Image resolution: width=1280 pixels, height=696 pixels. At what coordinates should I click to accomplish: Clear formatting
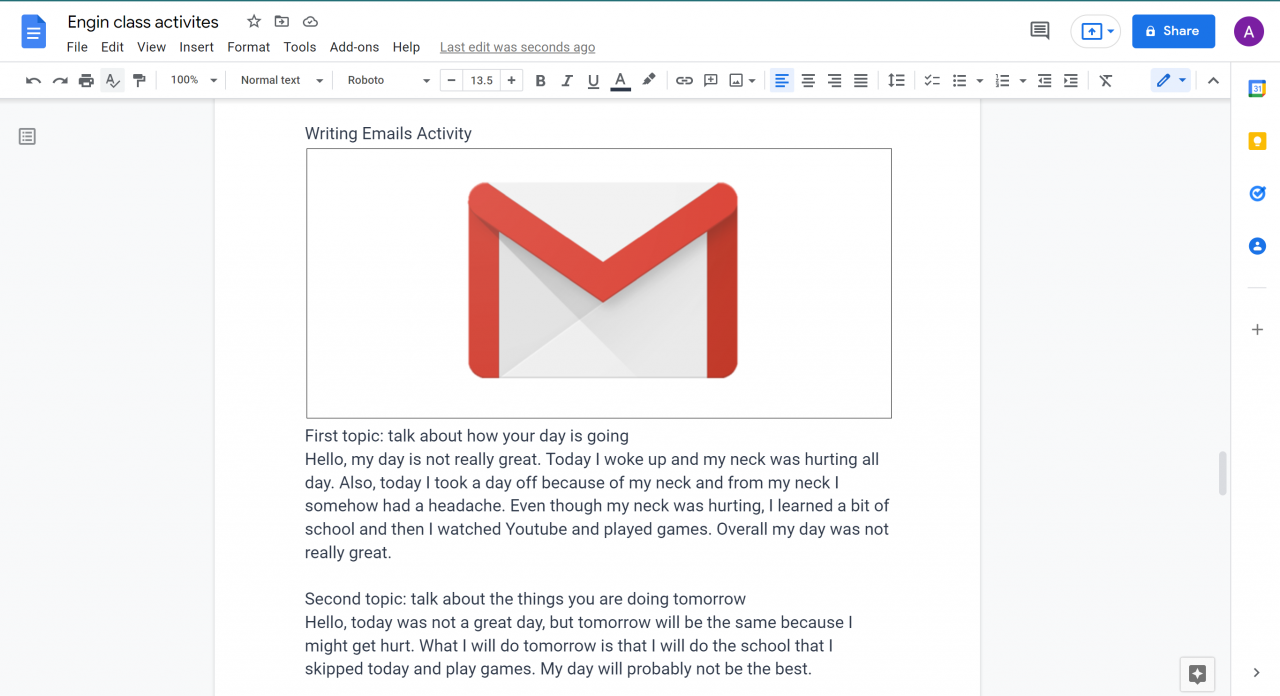click(x=1106, y=80)
